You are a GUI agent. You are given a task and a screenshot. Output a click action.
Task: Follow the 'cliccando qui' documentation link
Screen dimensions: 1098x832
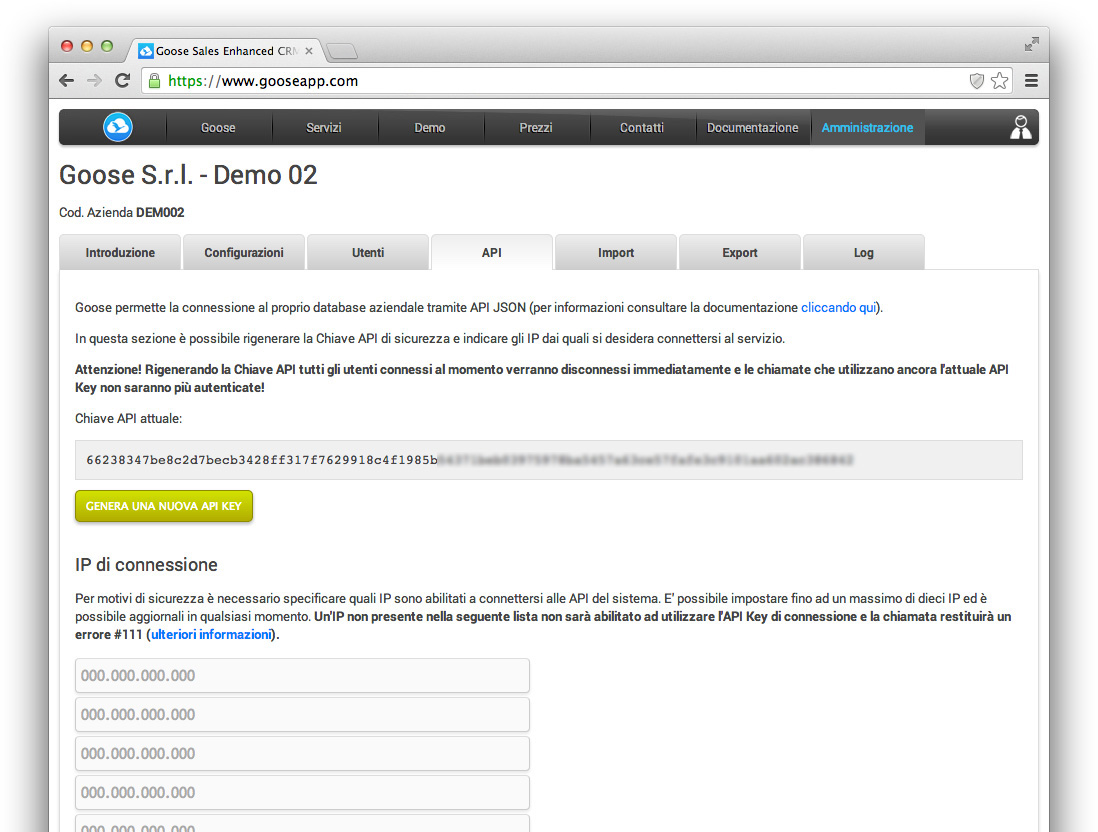(x=838, y=307)
